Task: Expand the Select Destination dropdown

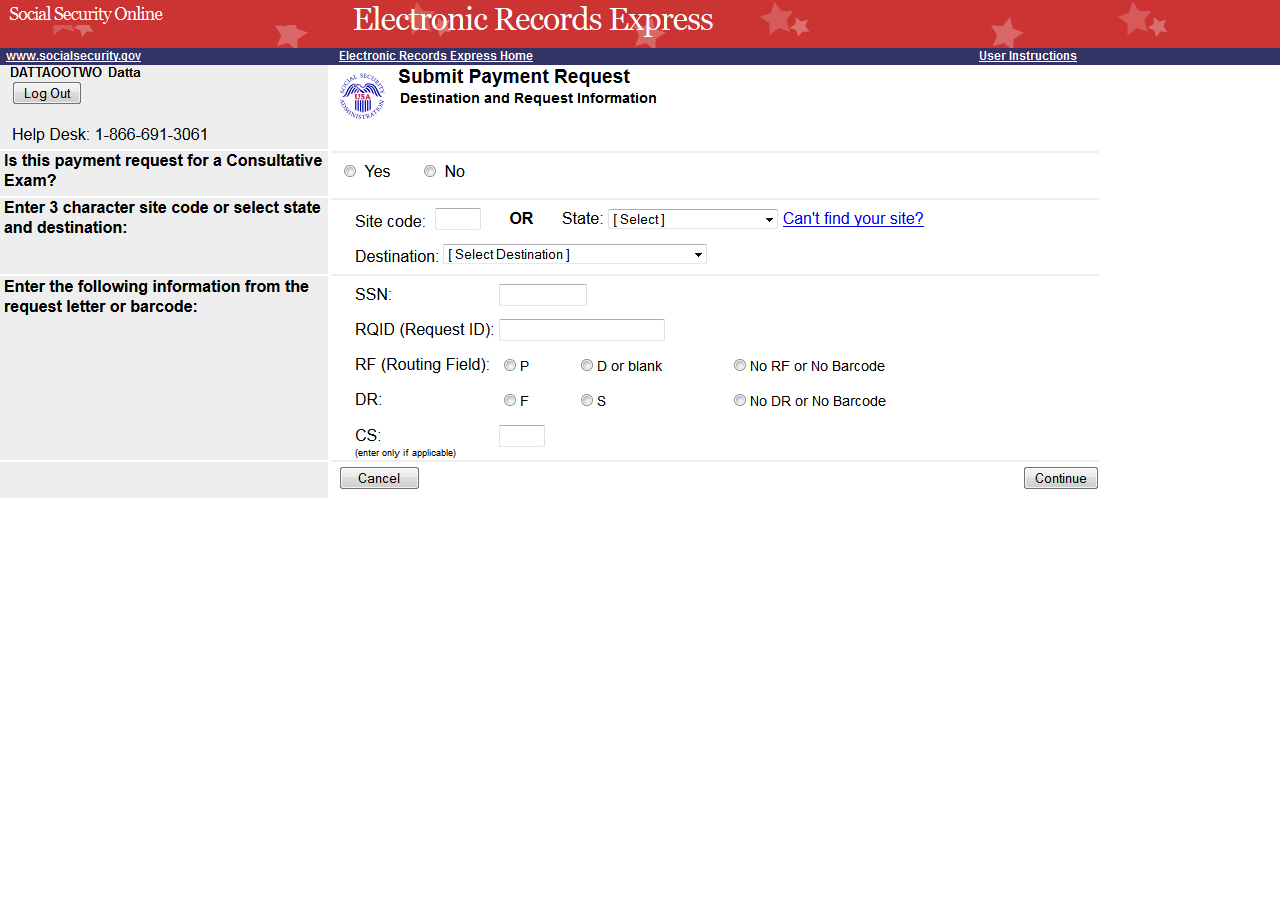Action: (x=575, y=254)
